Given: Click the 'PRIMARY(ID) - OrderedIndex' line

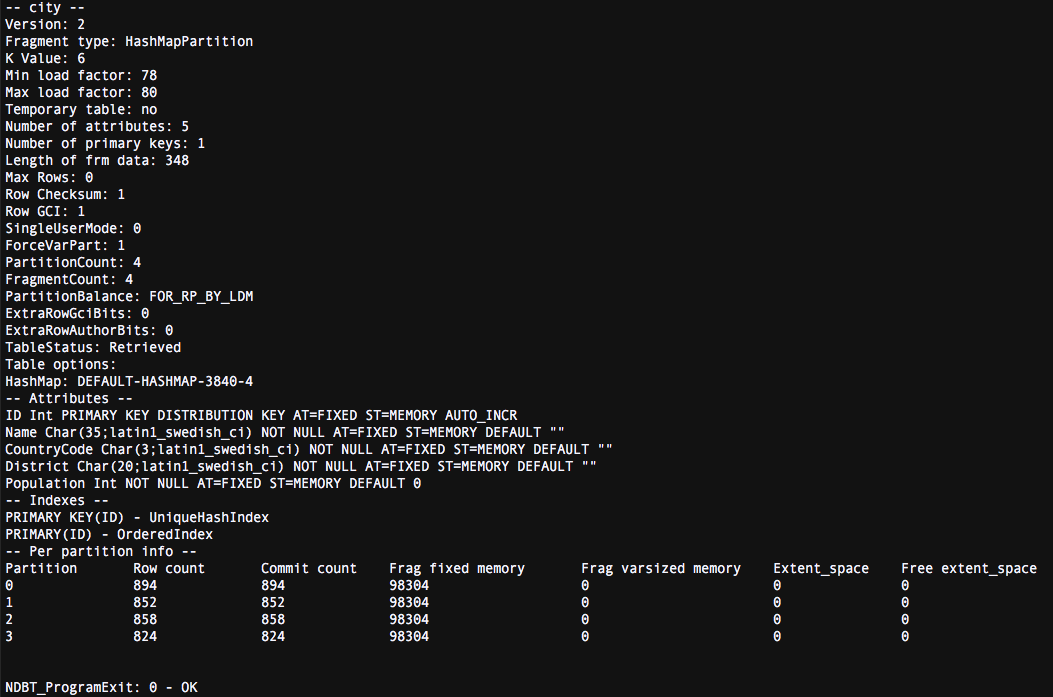Looking at the screenshot, I should [109, 534].
